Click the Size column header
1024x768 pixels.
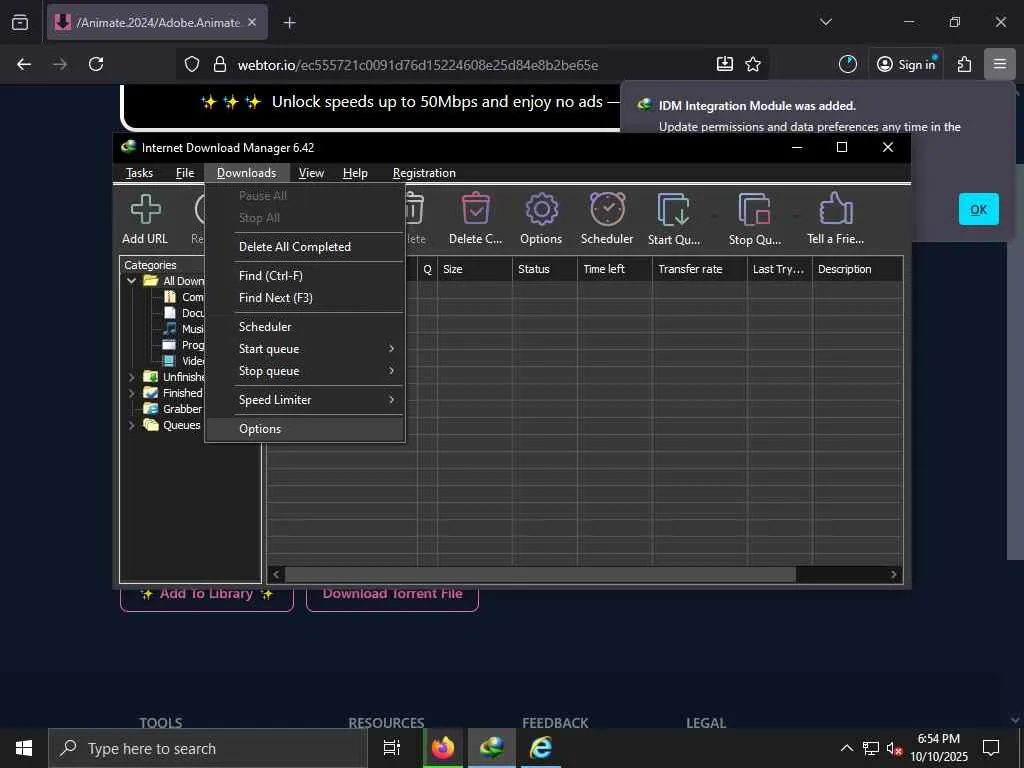pos(474,269)
